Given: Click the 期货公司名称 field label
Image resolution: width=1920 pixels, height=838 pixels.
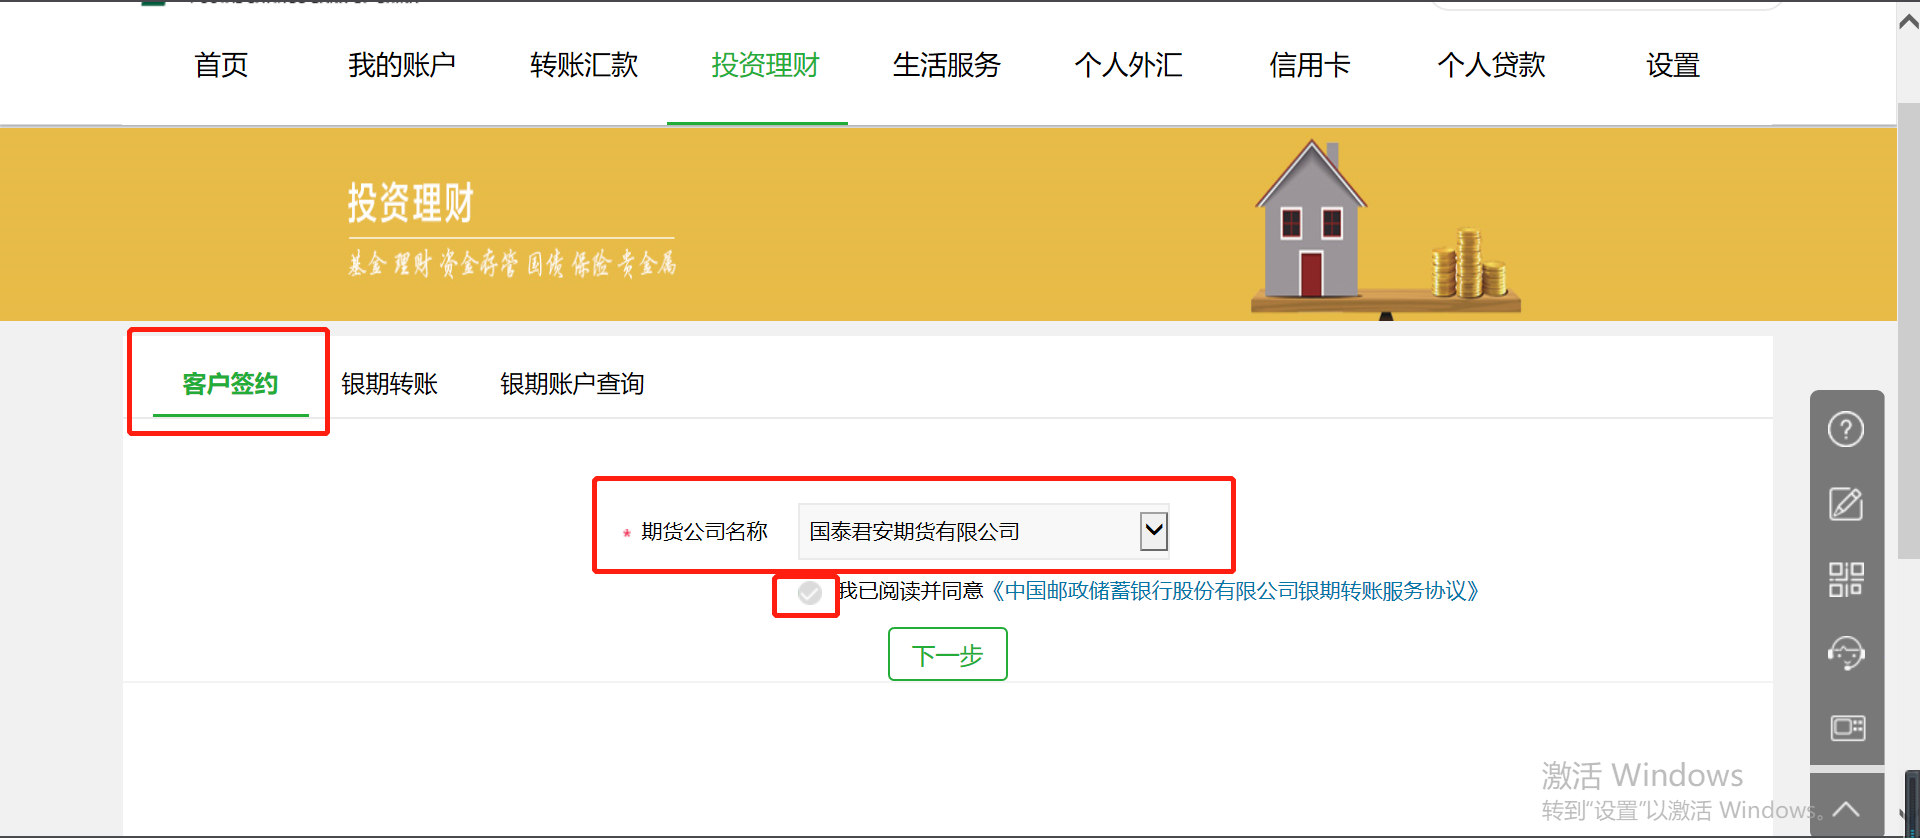Looking at the screenshot, I should pos(704,532).
